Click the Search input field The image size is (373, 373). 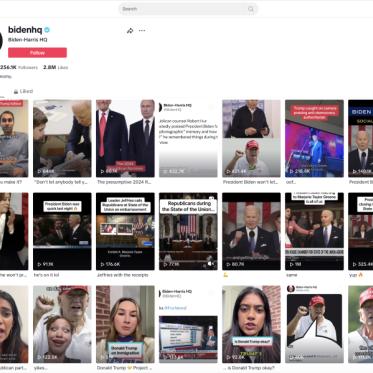[188, 9]
